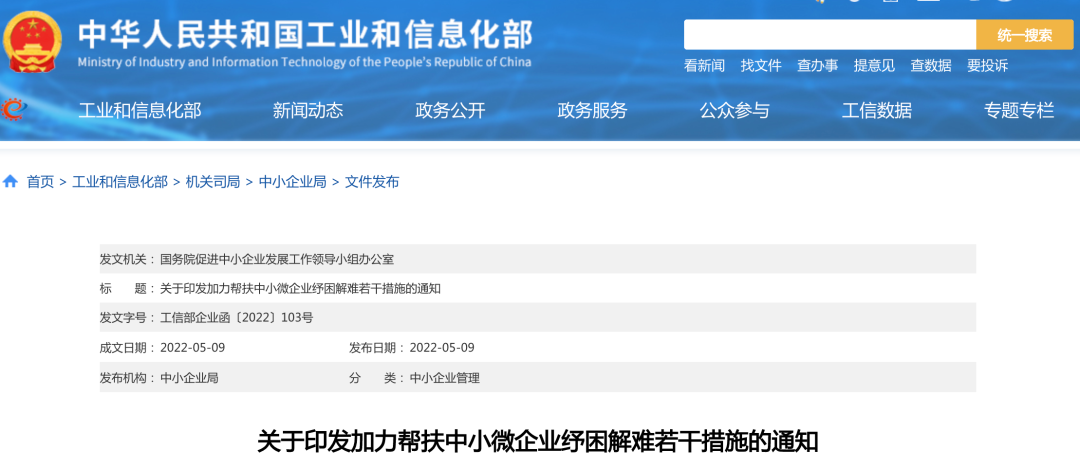This screenshot has height=468, width=1080.
Task: Click the 统一搜索 search button
Action: pyautogui.click(x=1025, y=35)
